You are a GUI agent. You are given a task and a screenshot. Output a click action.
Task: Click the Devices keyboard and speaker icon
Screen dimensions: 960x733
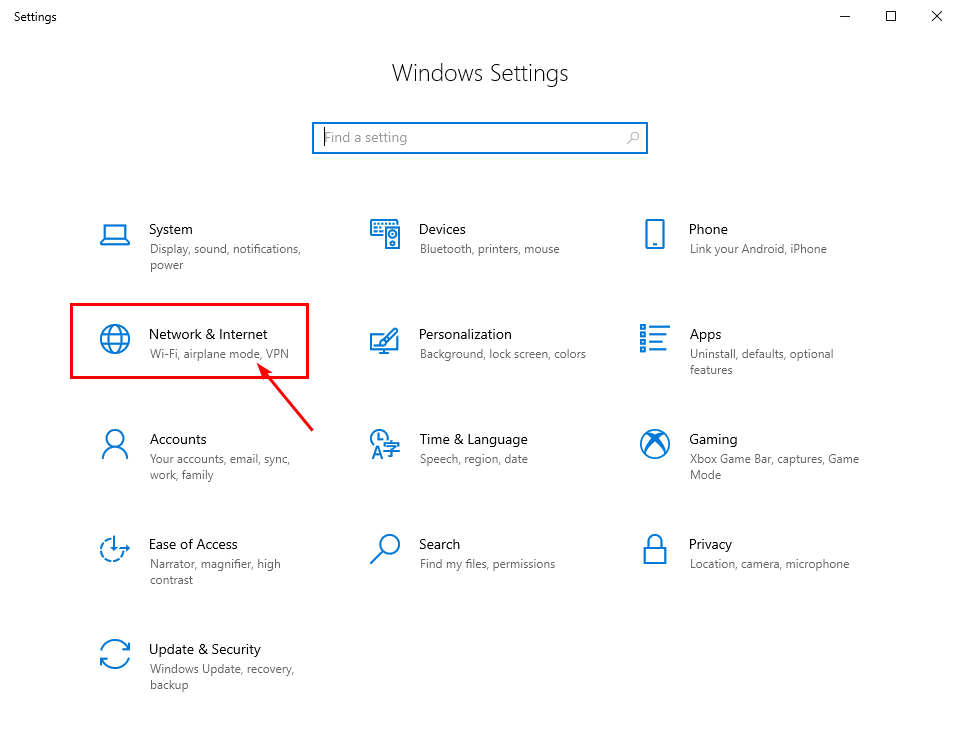point(385,234)
